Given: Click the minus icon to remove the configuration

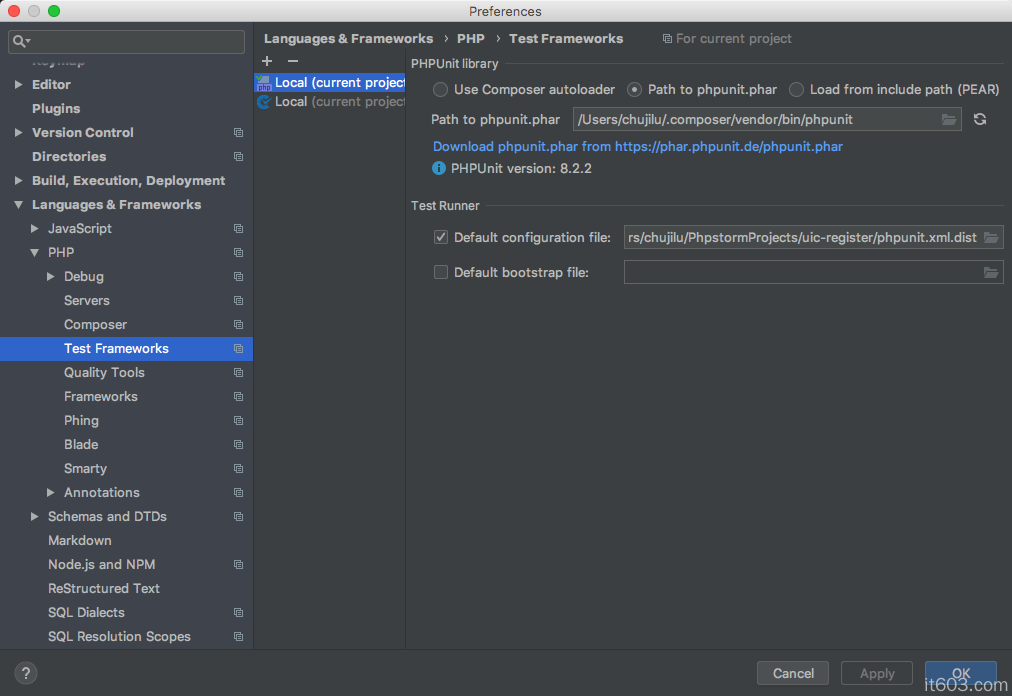Looking at the screenshot, I should (293, 62).
